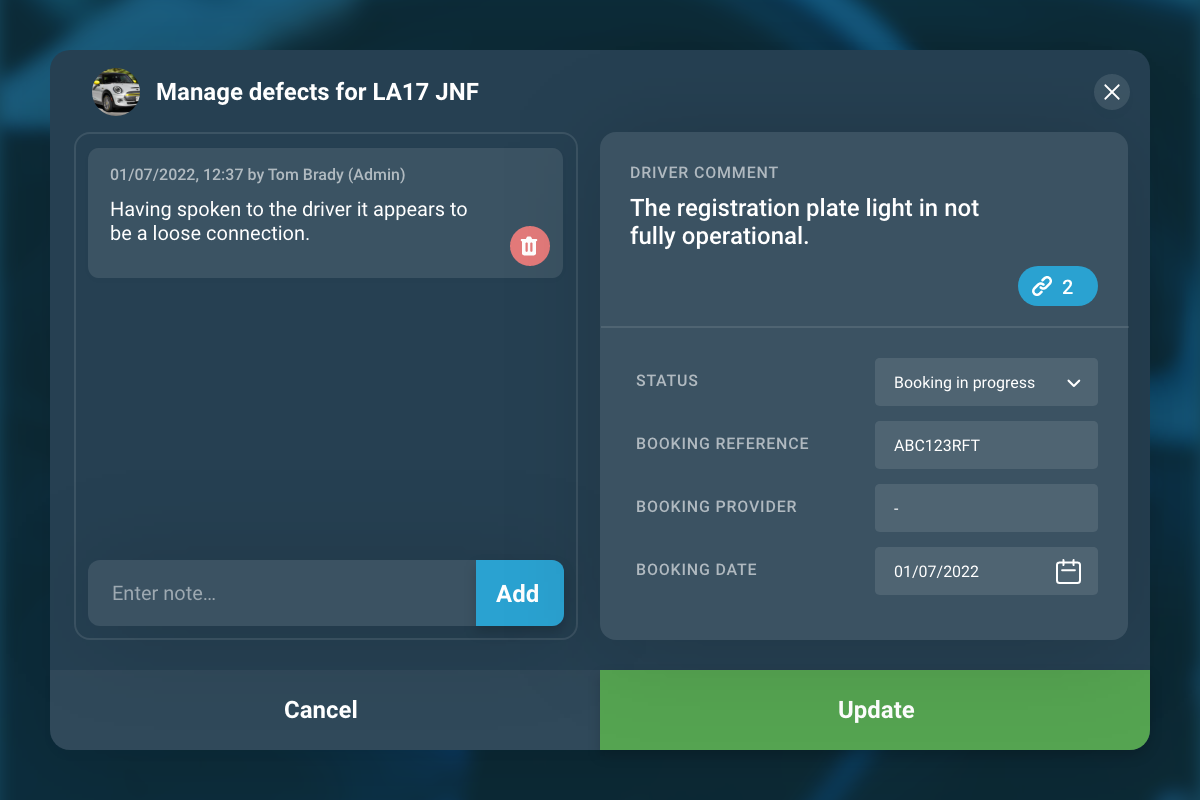Focus the Booking Reference field ABC123RFT

[x=985, y=445]
